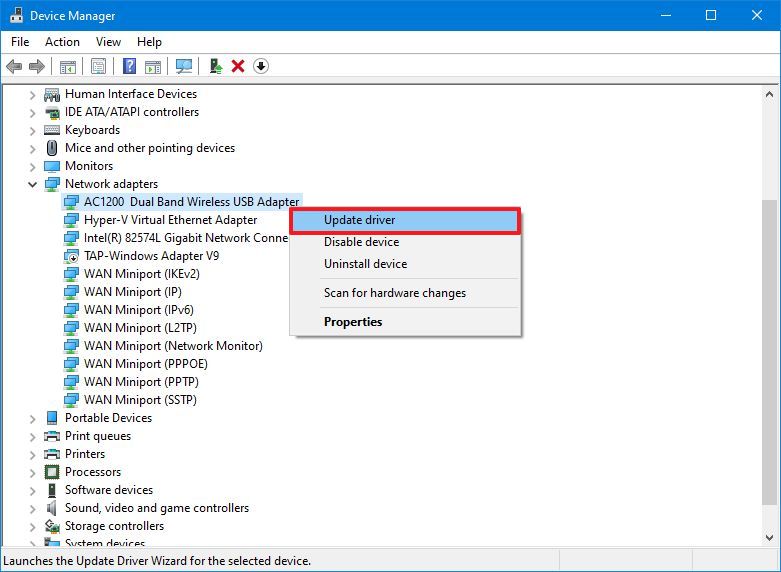This screenshot has height=572, width=781.
Task: Click the Forward arrow toolbar icon
Action: pos(37,66)
